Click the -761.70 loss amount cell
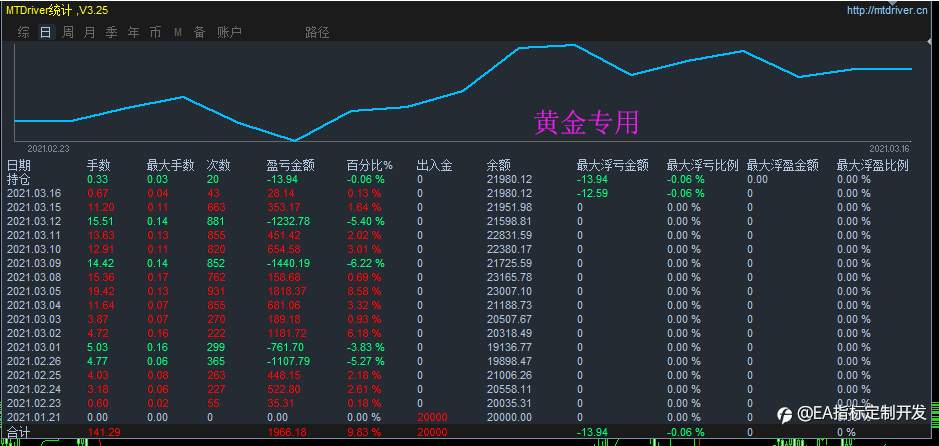This screenshot has height=446, width=939. (285, 347)
